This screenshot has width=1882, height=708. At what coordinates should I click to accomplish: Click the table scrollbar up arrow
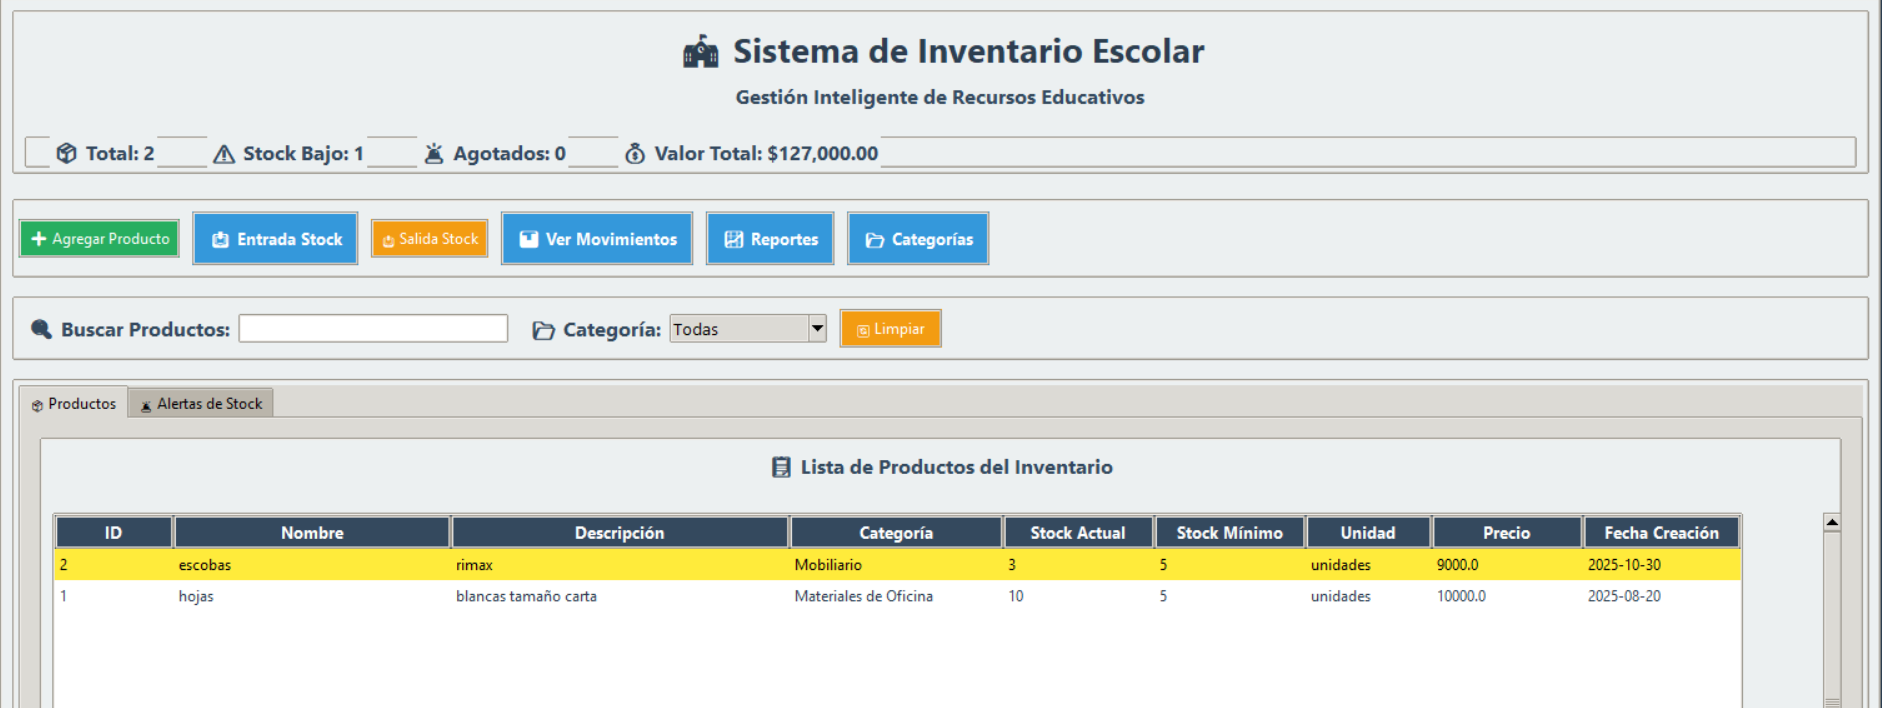point(1832,522)
